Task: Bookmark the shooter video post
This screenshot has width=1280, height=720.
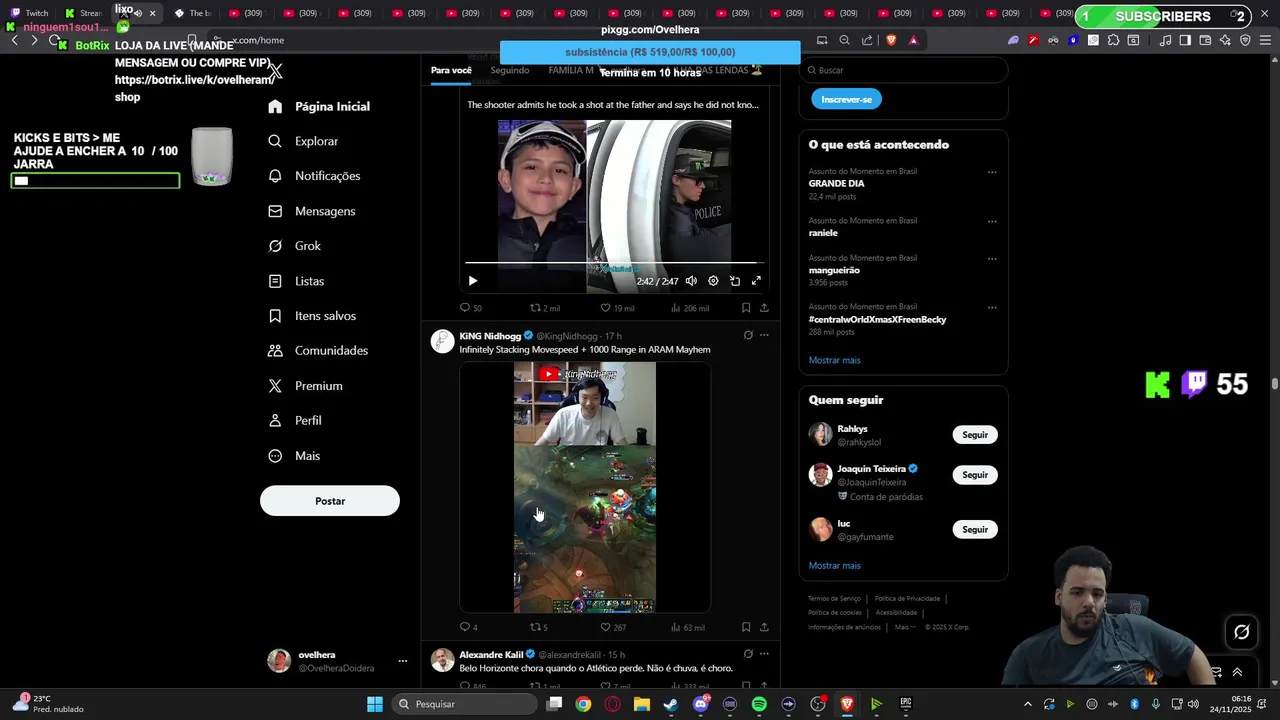Action: (x=746, y=308)
